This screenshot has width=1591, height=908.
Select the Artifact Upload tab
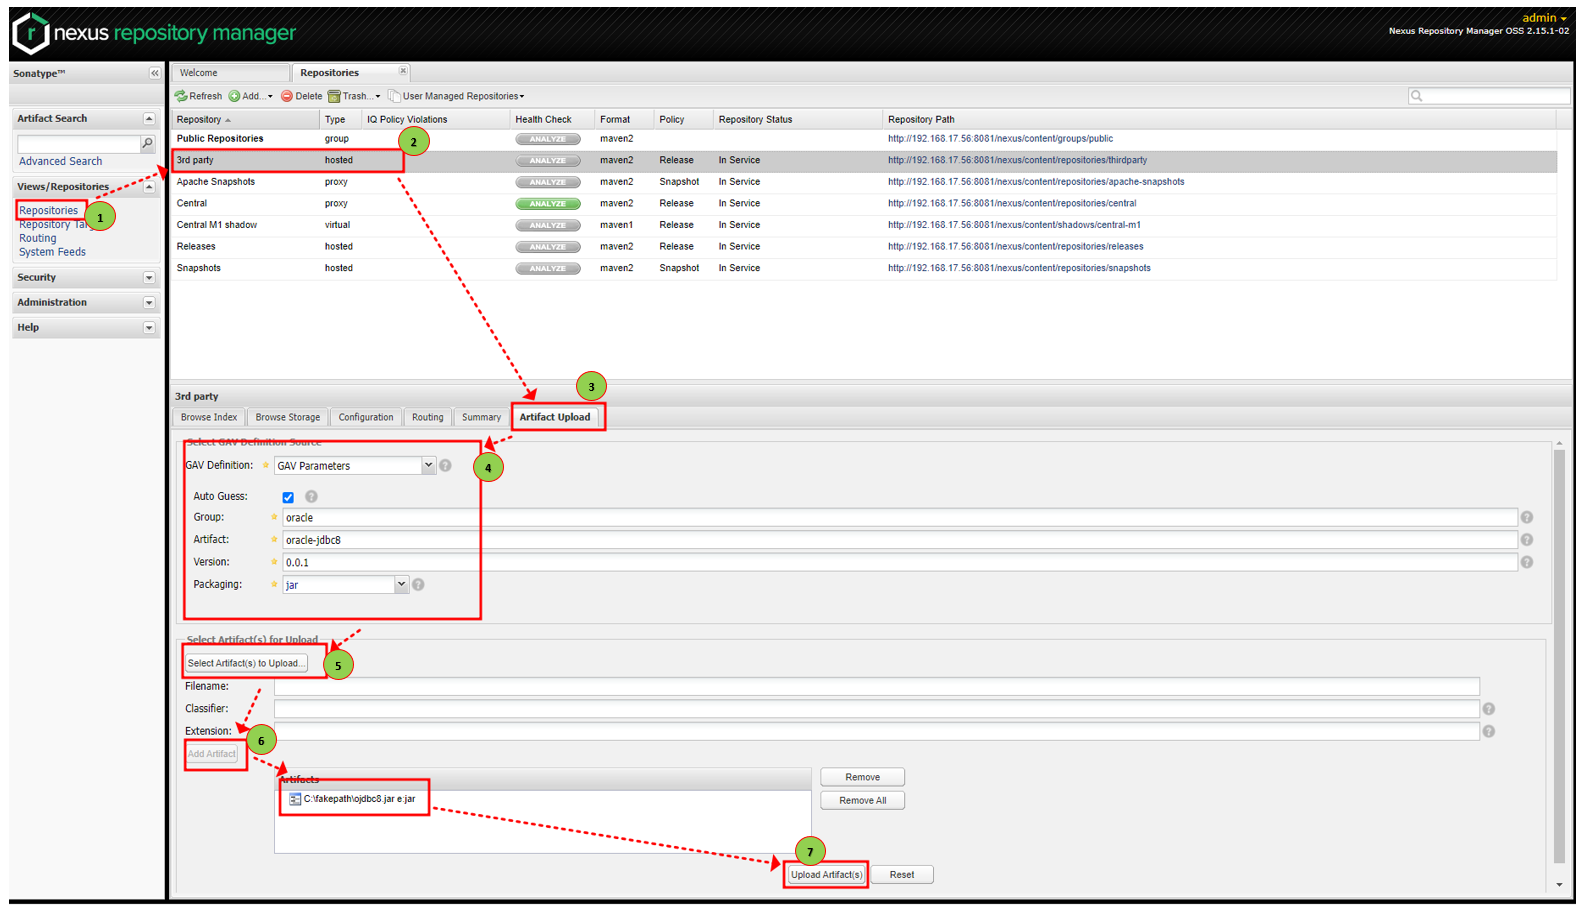pos(555,418)
